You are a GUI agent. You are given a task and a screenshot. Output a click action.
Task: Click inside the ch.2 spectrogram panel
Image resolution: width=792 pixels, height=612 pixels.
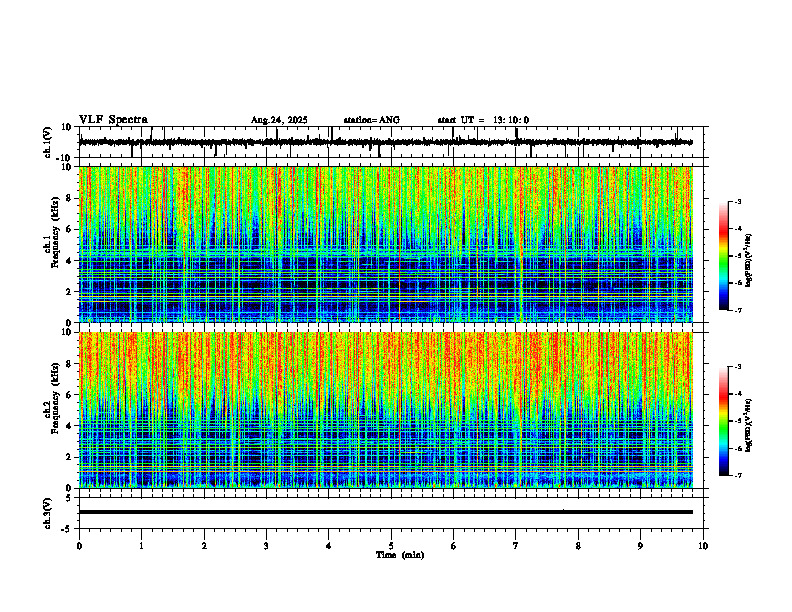tap(386, 410)
